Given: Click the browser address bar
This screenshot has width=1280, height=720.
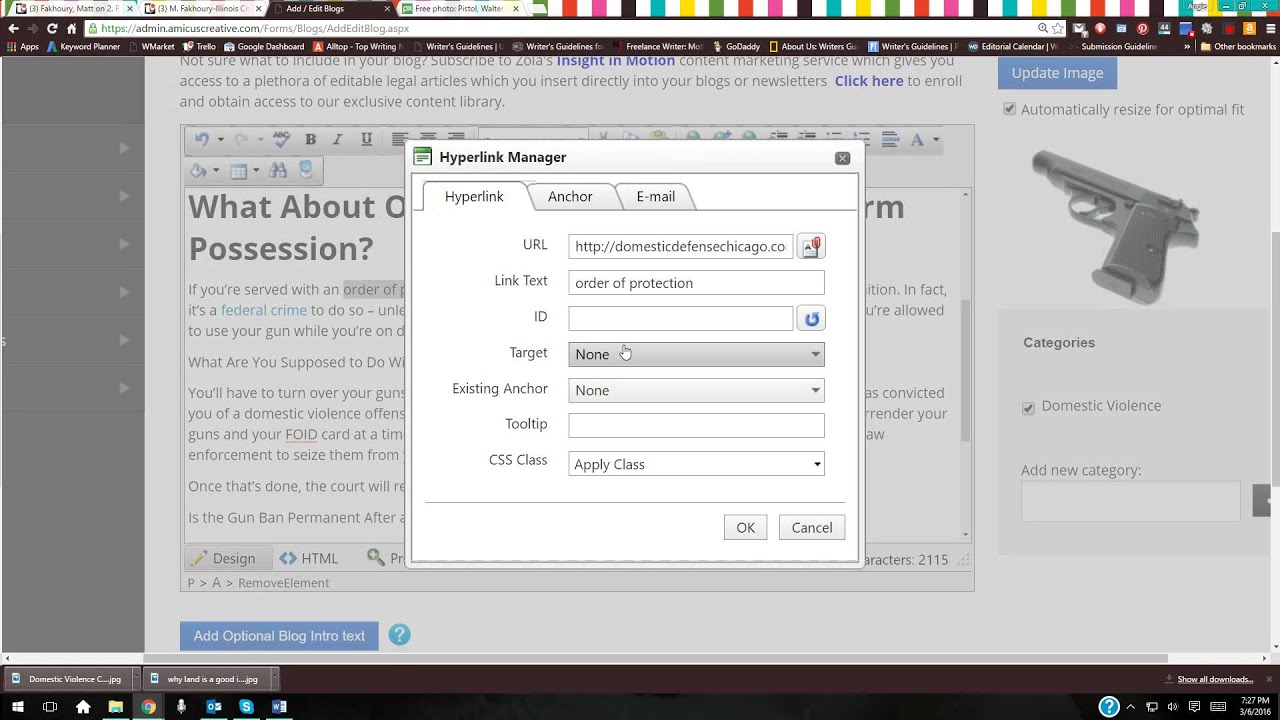Looking at the screenshot, I should pos(560,29).
